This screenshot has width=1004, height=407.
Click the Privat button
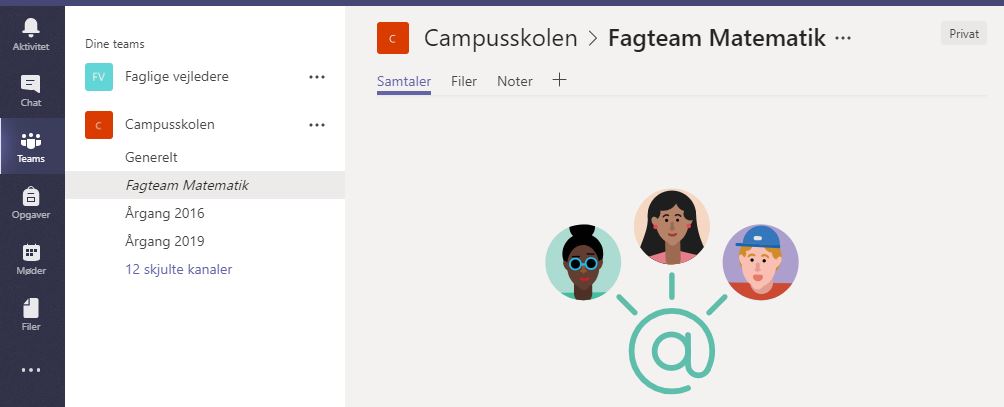[963, 34]
